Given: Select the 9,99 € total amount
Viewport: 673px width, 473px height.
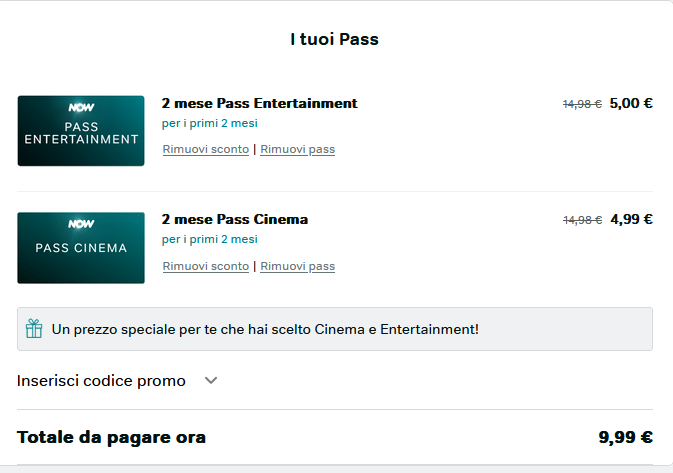Looking at the screenshot, I should (x=625, y=437).
